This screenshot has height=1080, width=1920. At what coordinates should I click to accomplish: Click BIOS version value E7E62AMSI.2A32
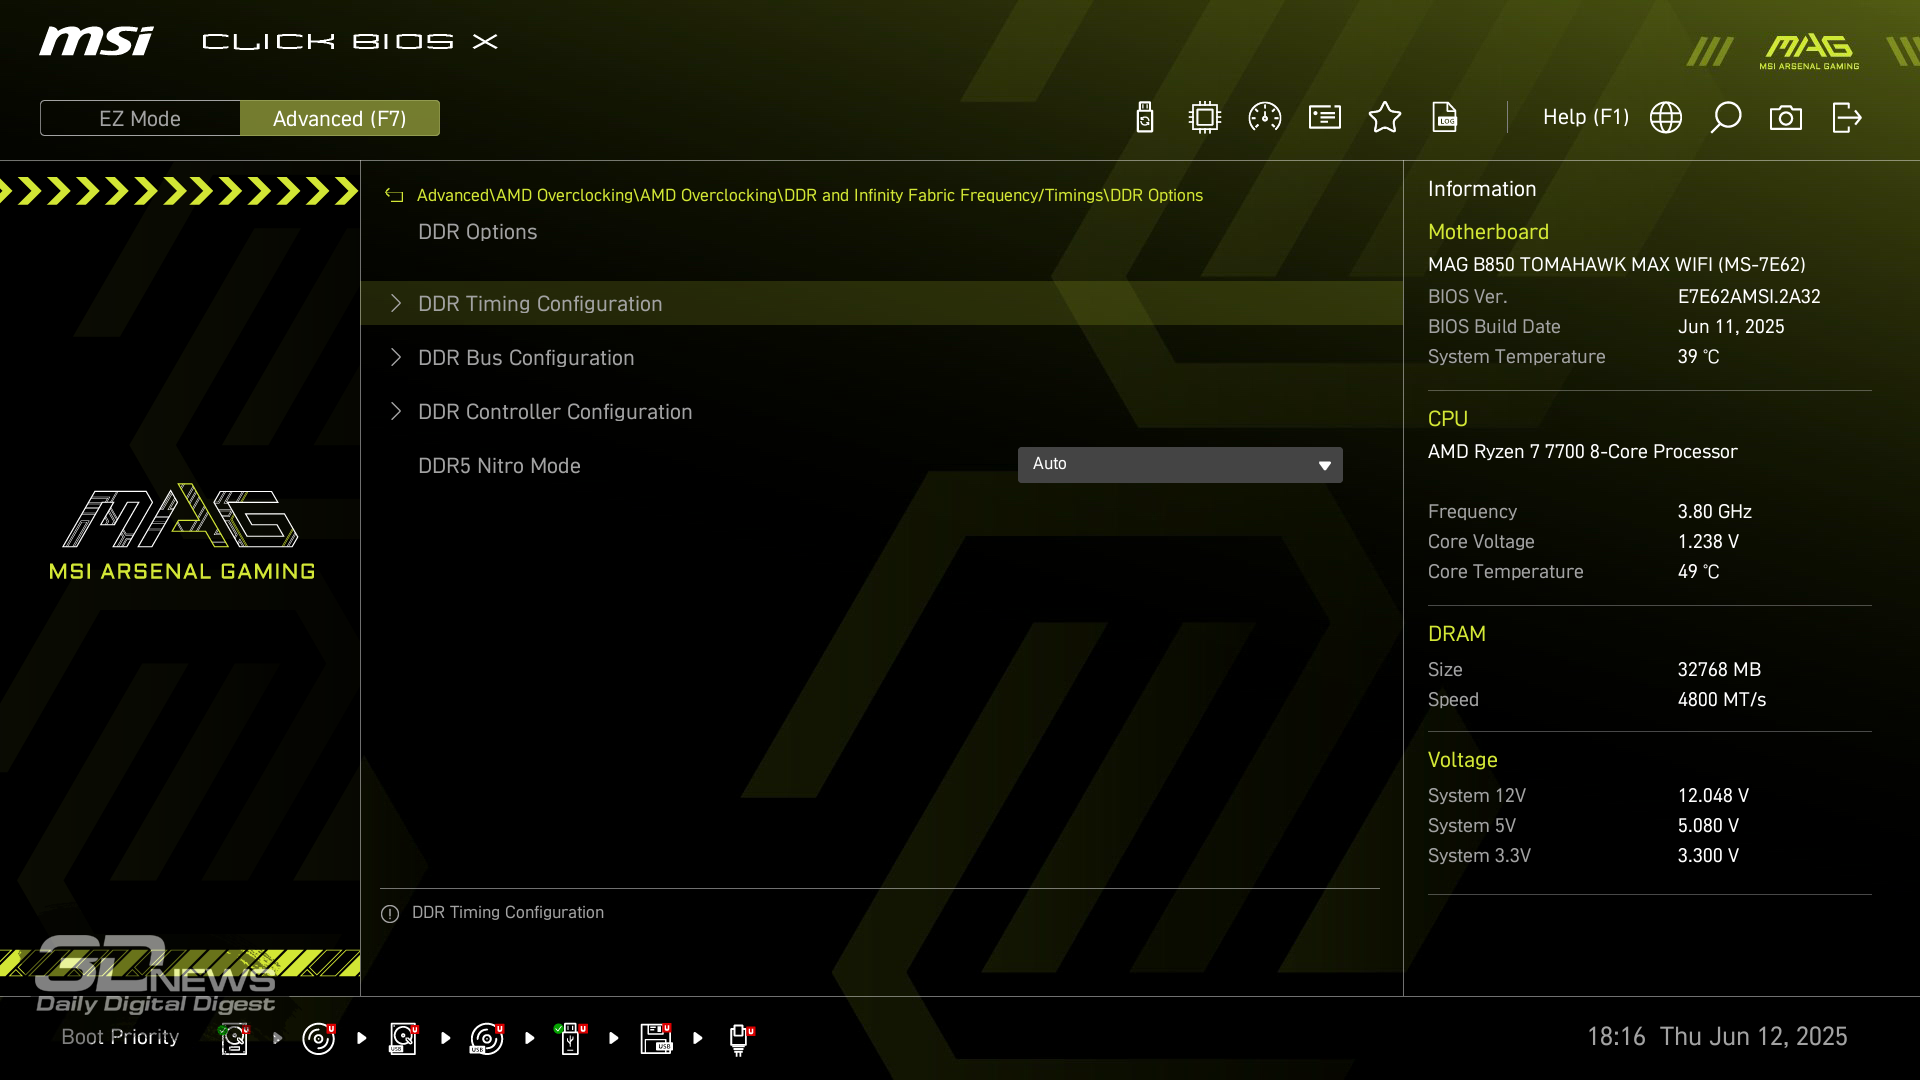coord(1749,297)
